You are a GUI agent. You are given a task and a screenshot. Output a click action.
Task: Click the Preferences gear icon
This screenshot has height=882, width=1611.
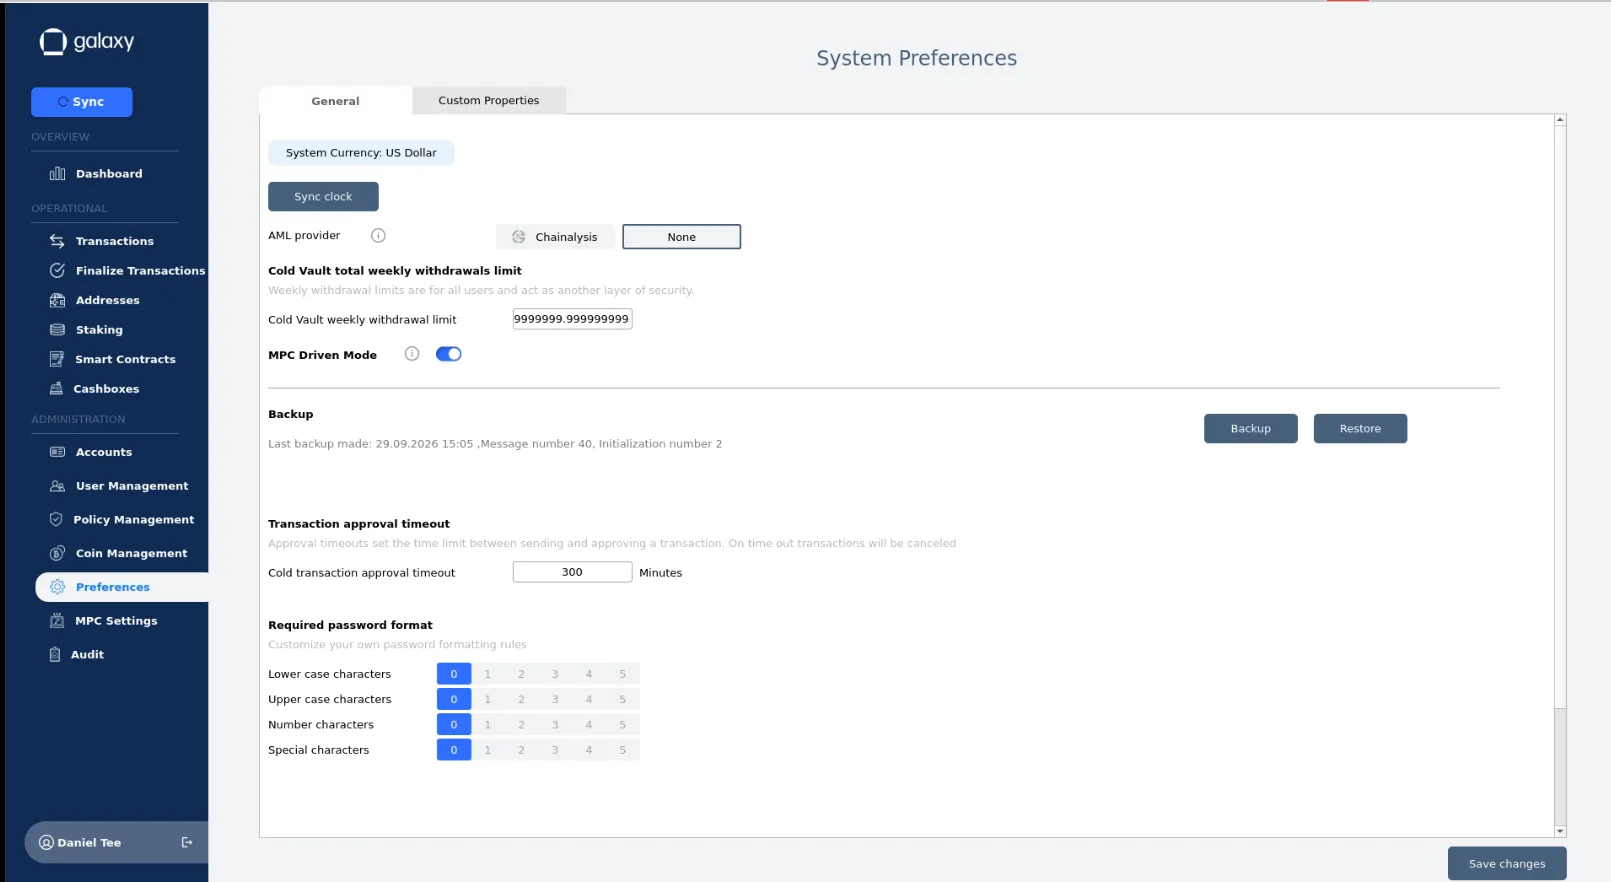click(x=57, y=587)
